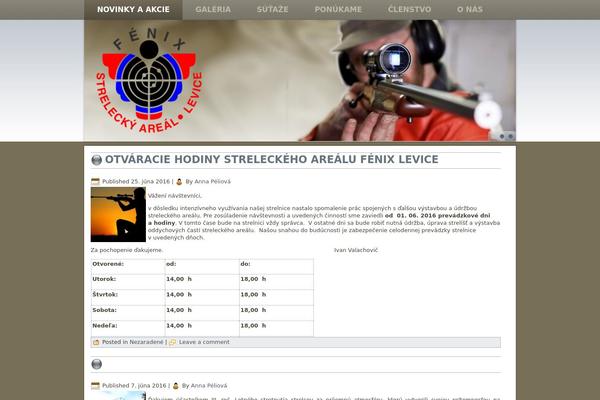Click the calendar icon beside Published 7. júna 2016
Viewport: 600px width, 400px height.
[x=95, y=385]
